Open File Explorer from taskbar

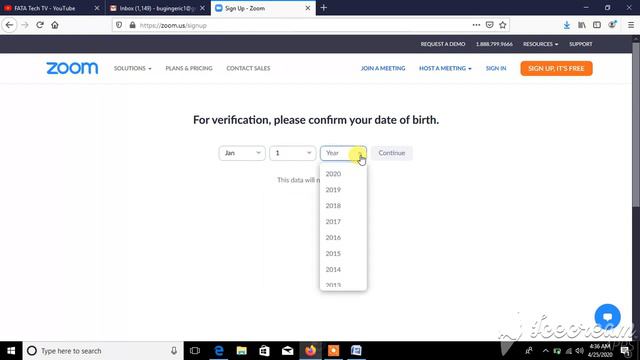click(242, 351)
